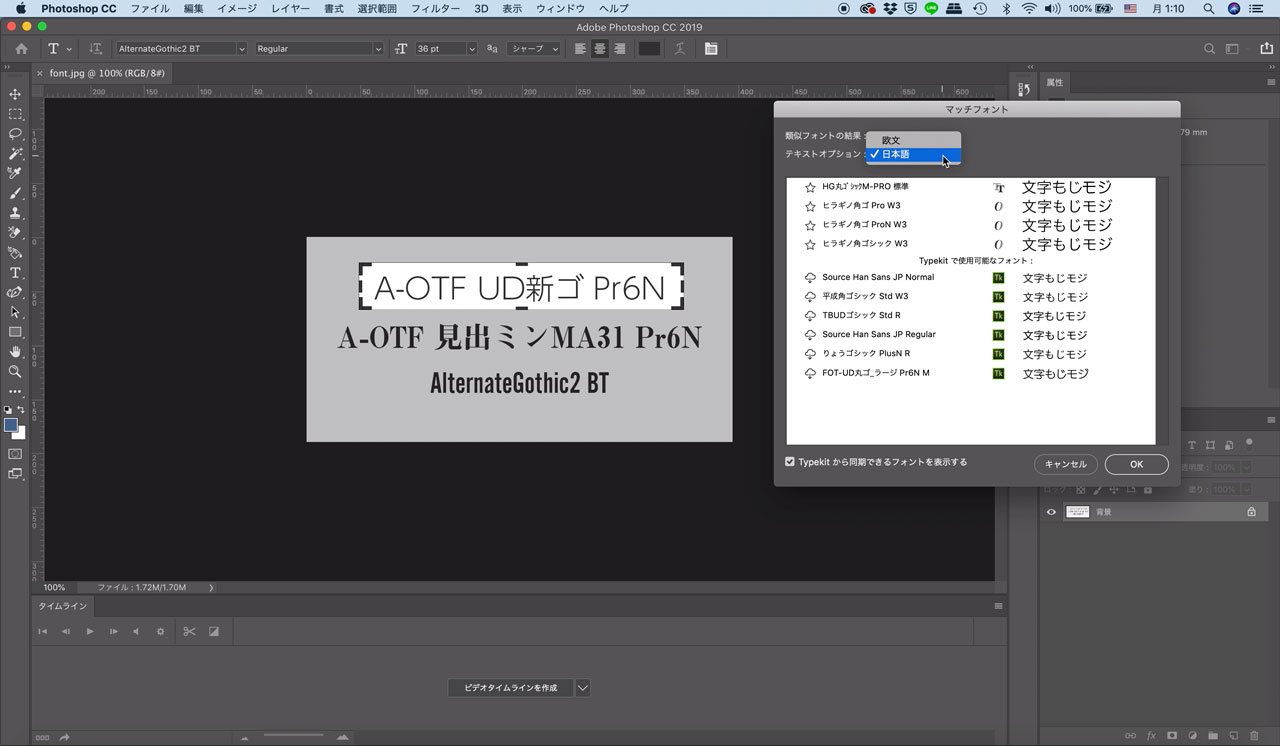Screen dimensions: 1280x746
Task: Click the search icon in options bar
Action: pos(1209,49)
